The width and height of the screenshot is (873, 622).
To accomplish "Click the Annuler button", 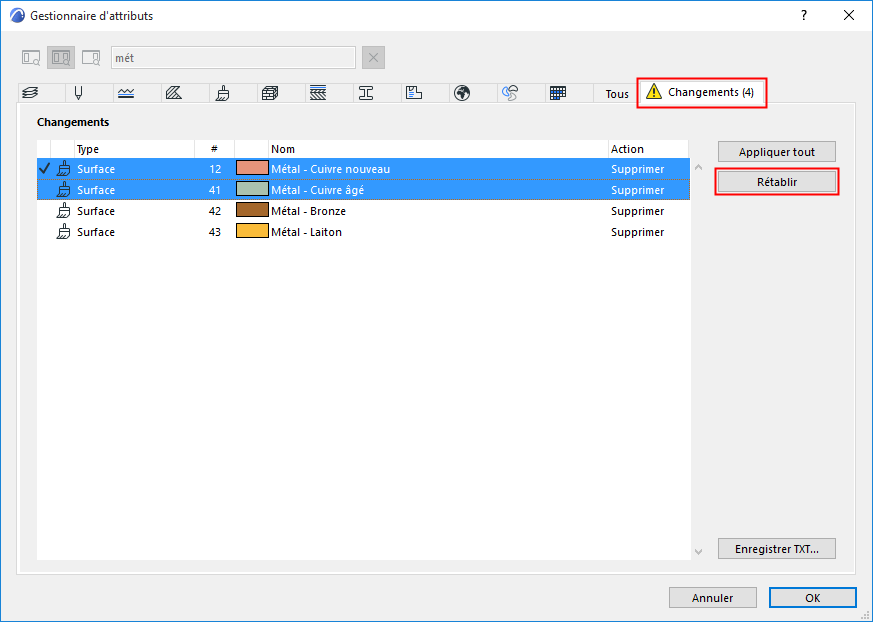I will tap(713, 598).
